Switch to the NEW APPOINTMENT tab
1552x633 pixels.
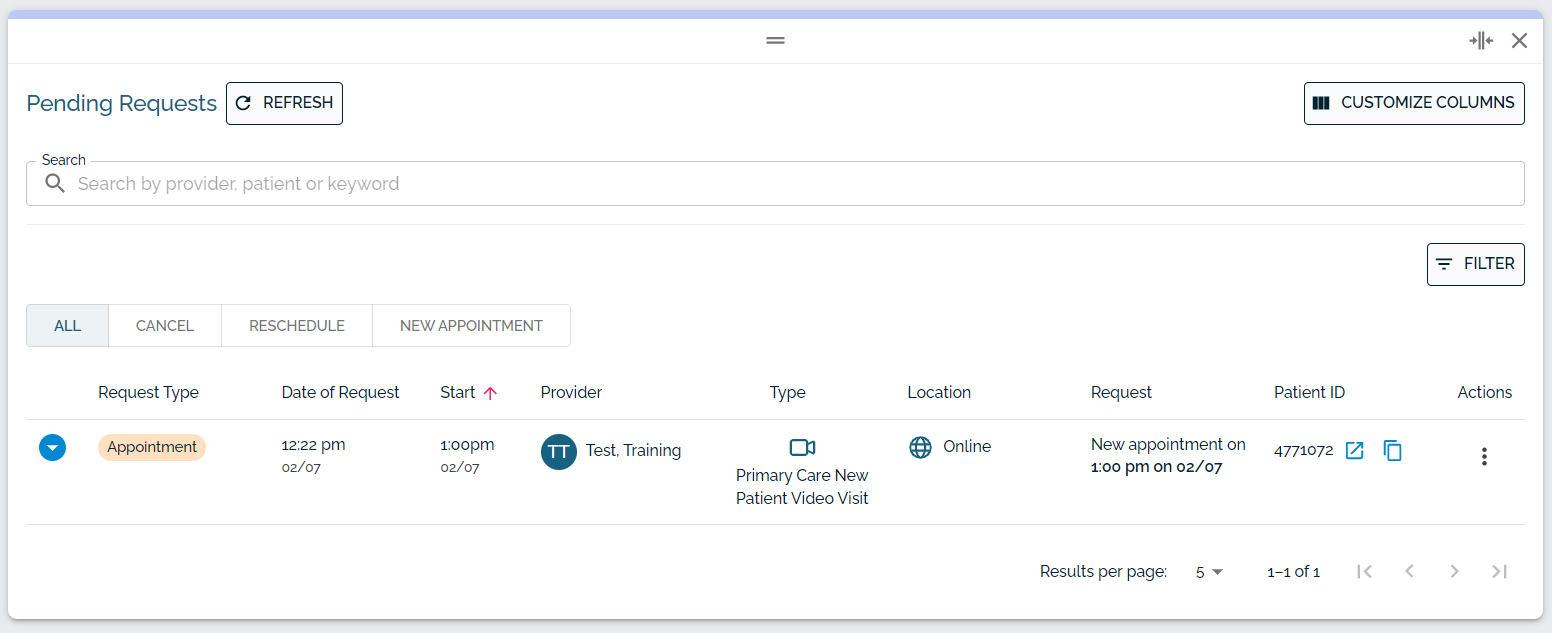pos(471,326)
